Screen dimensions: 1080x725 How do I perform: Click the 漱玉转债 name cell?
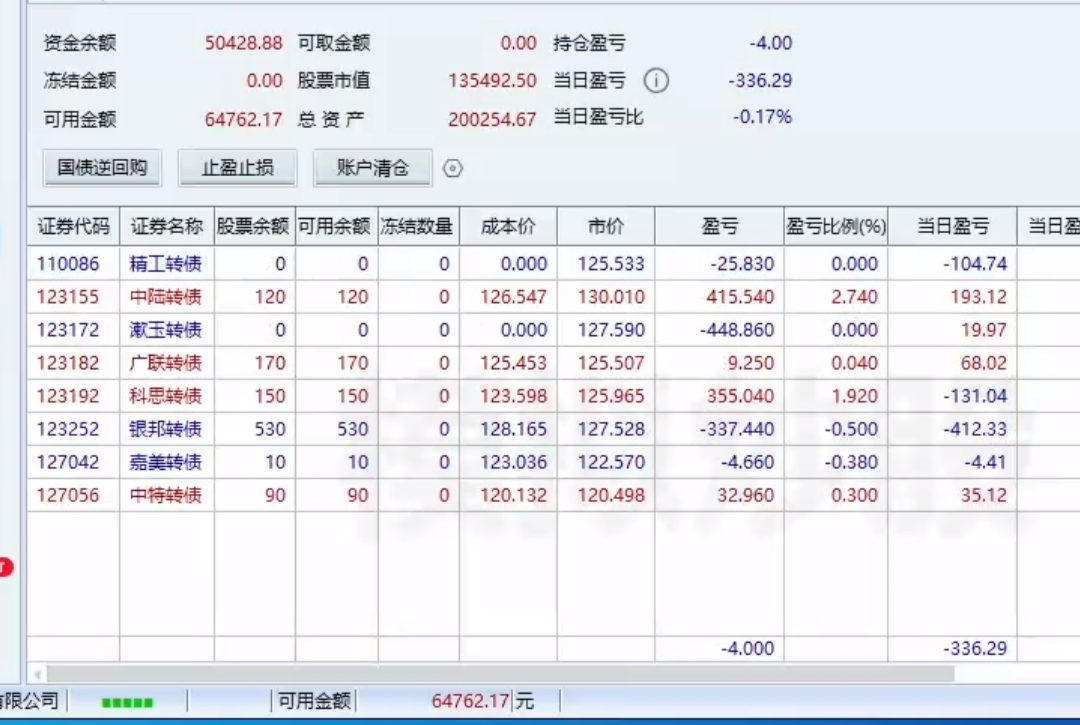[x=165, y=330]
